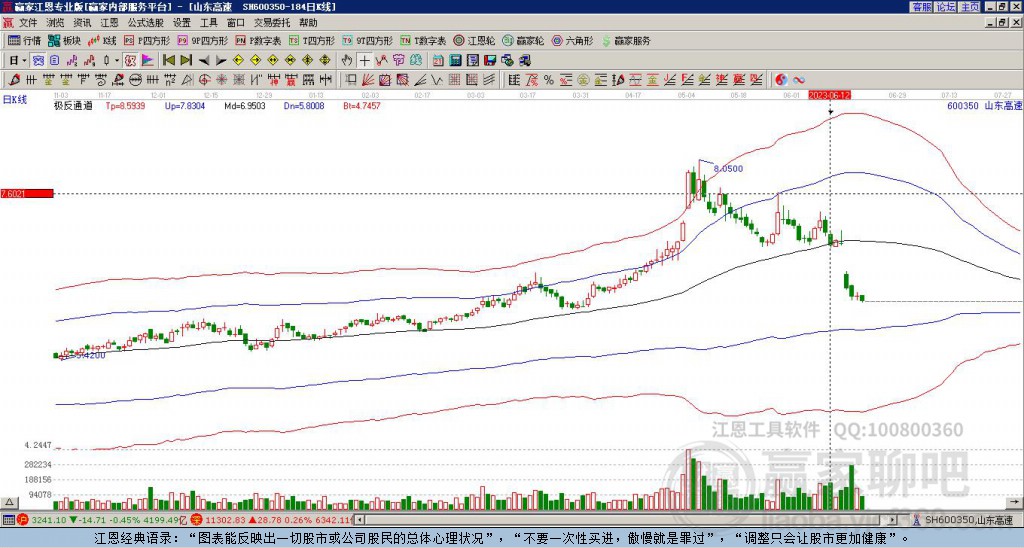Click the 客服 button in title bar
Screen dimensions: 1024x548
pyautogui.click(x=921, y=7)
